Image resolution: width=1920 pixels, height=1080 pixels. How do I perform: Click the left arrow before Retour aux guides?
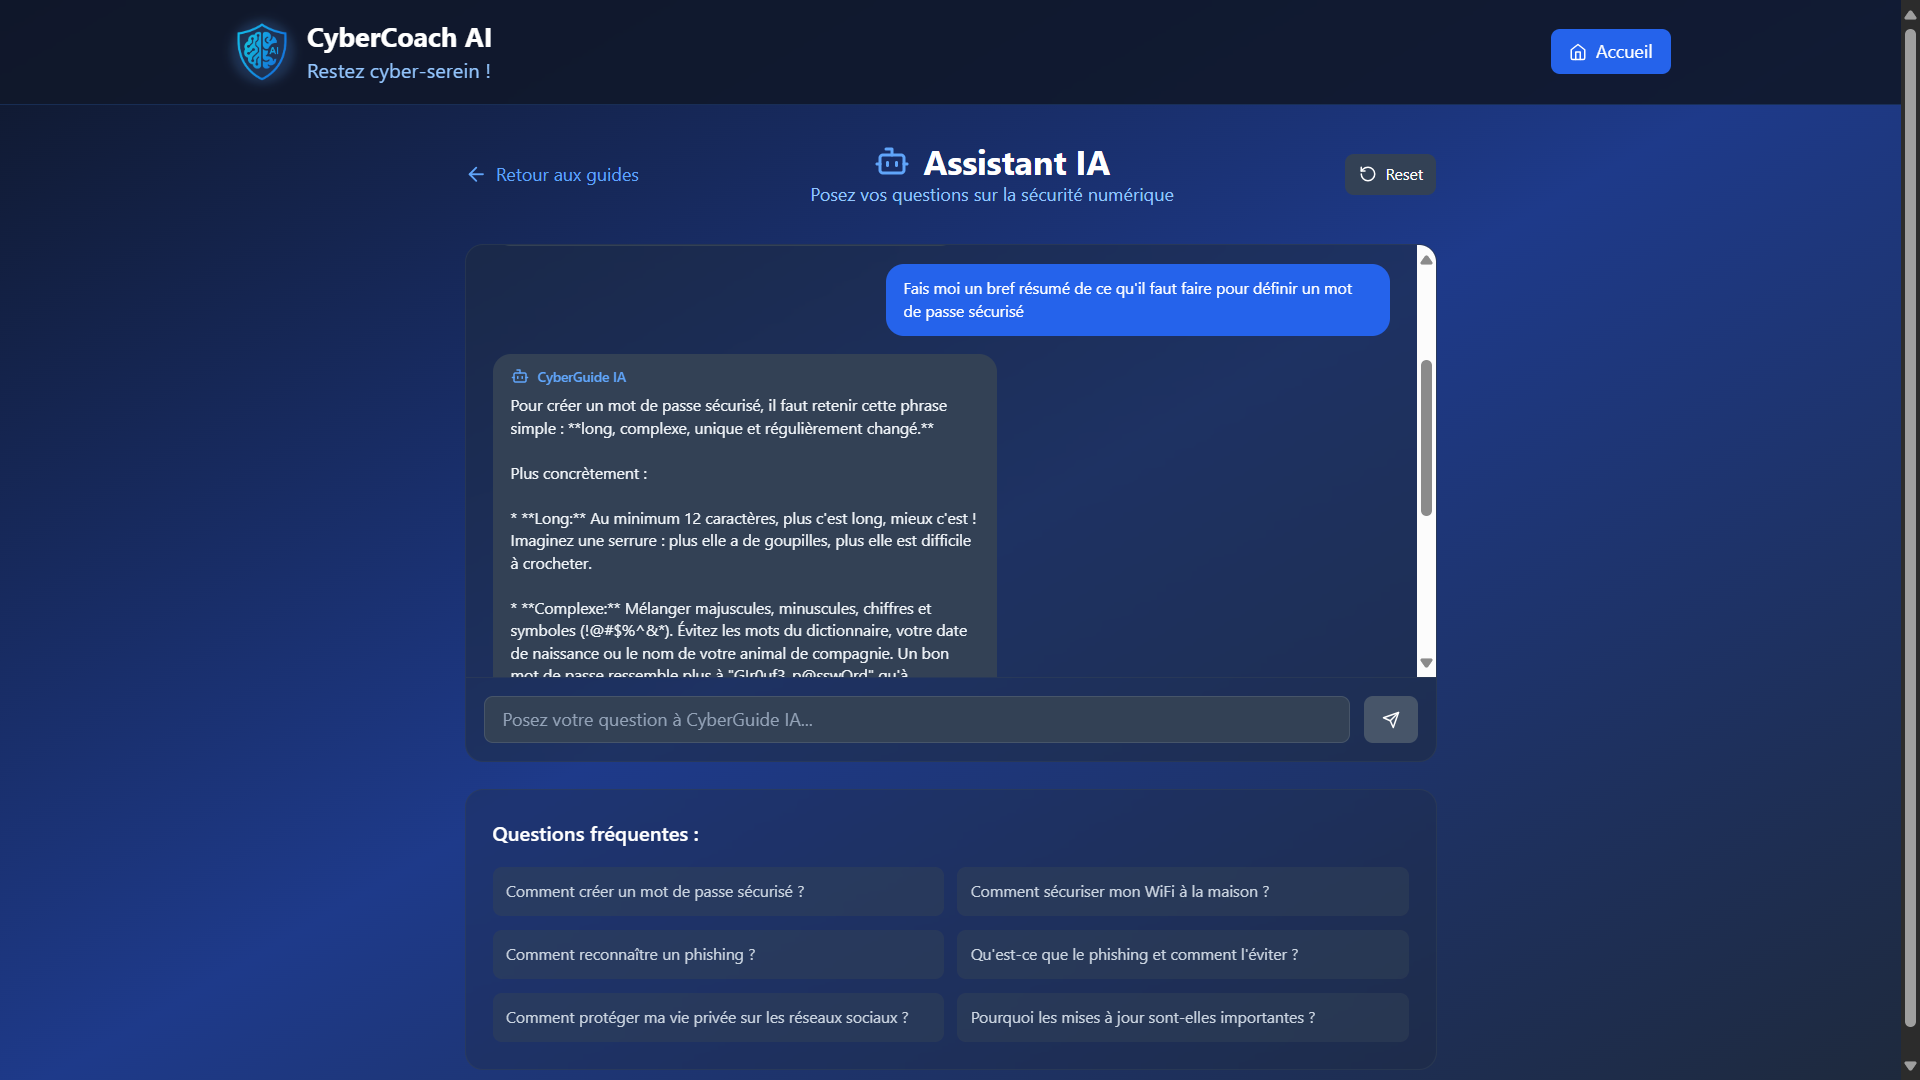point(476,174)
